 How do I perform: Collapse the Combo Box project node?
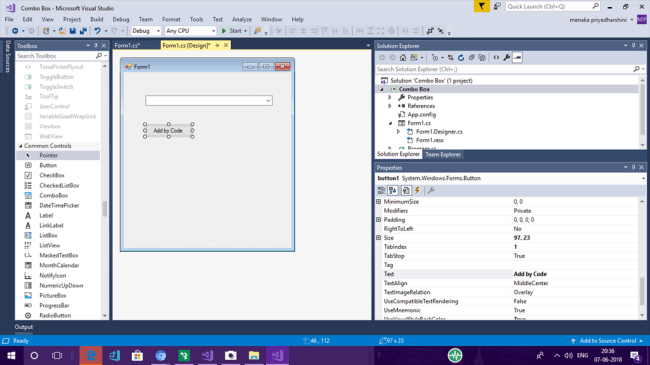(382, 89)
